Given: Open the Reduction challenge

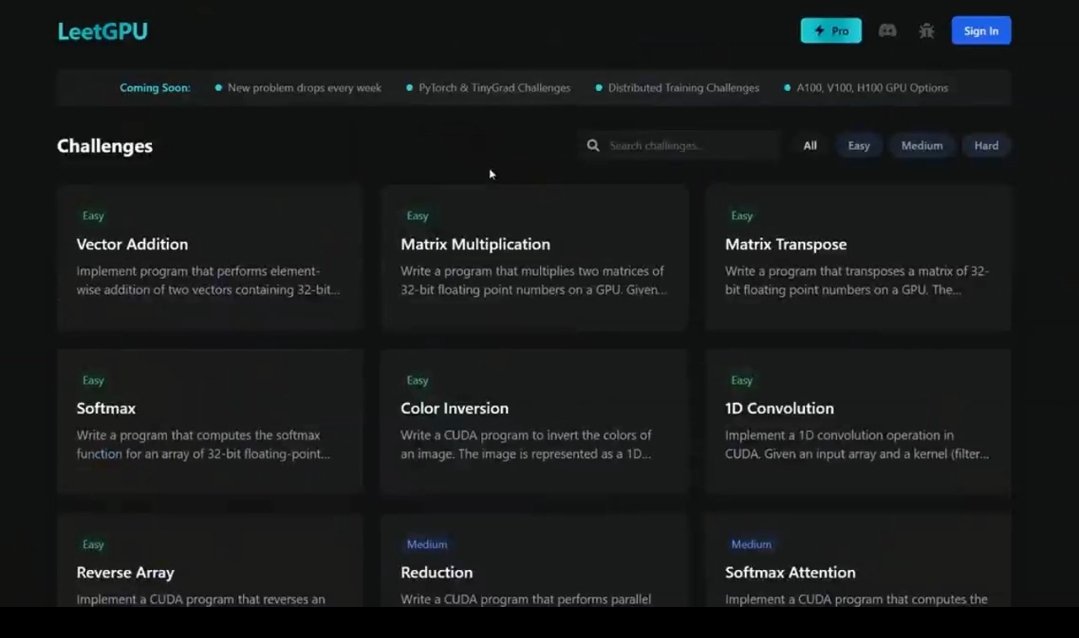Looking at the screenshot, I should tap(535, 560).
